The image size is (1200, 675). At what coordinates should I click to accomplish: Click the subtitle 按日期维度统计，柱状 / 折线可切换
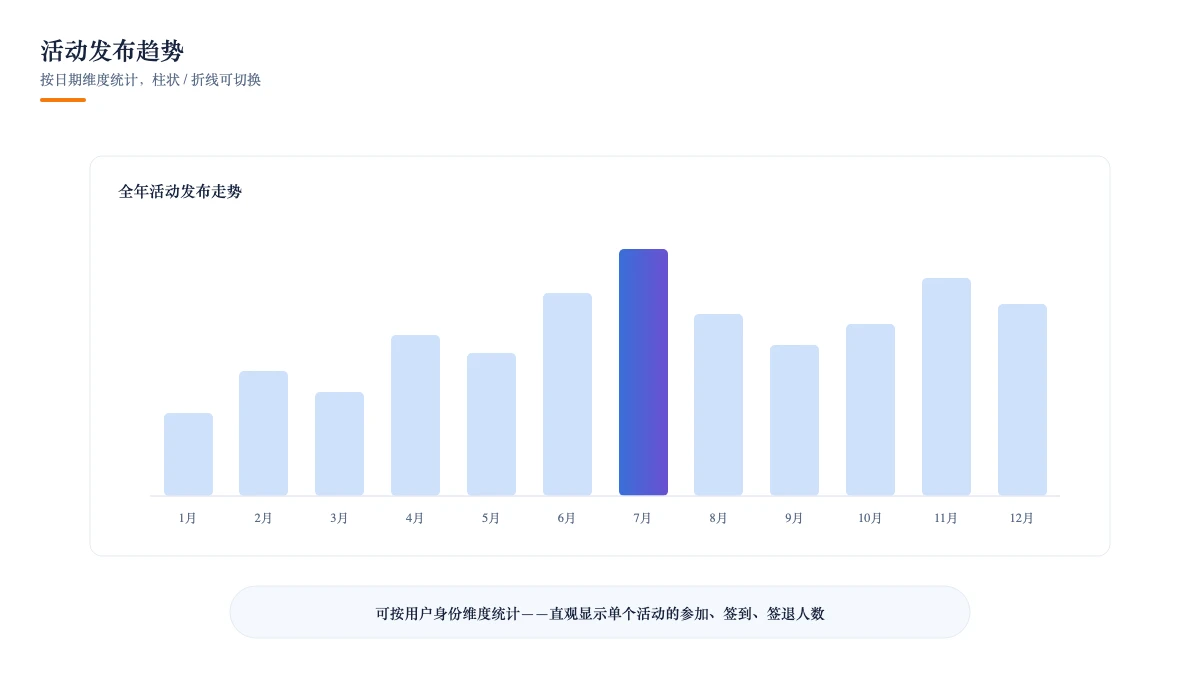coord(150,80)
